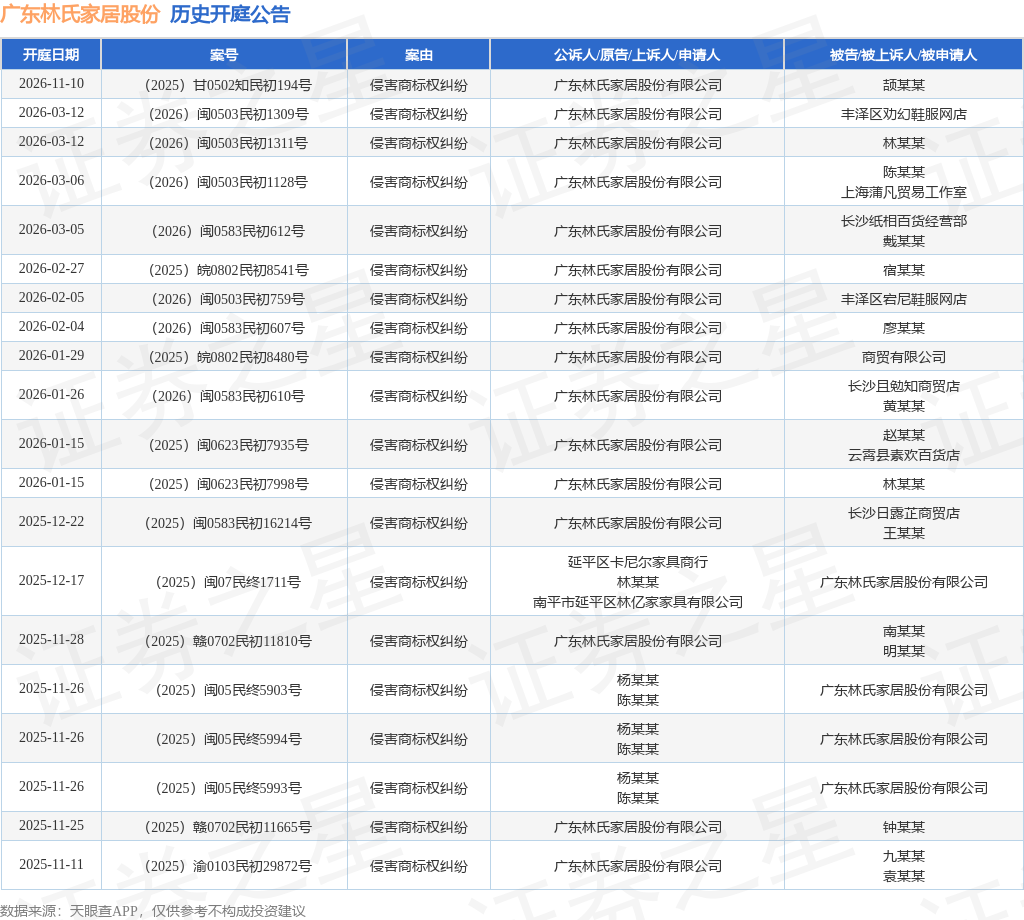
Task: Click defendant 上海蒲凡贸易工作室
Action: (904, 192)
